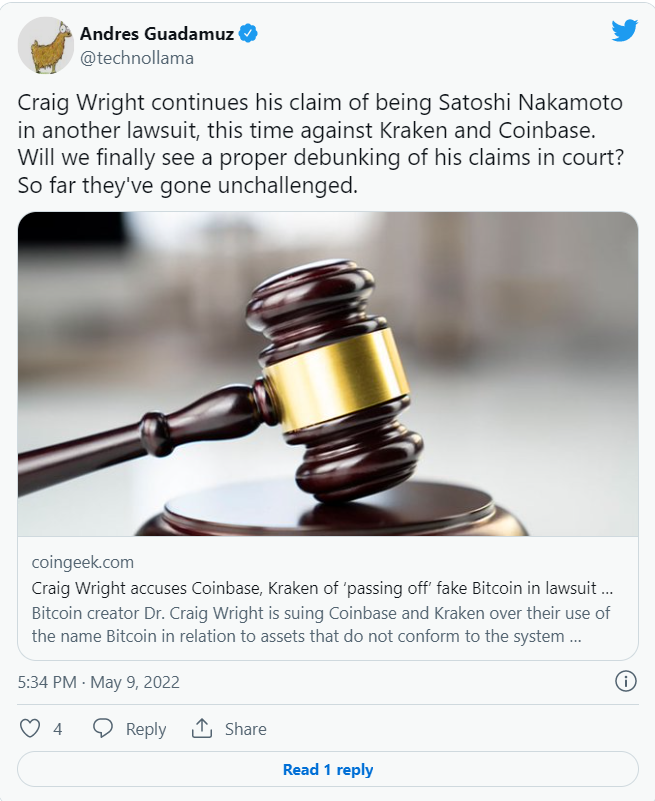Click the share upload arrow icon
The width and height of the screenshot is (655, 801).
coord(202,728)
